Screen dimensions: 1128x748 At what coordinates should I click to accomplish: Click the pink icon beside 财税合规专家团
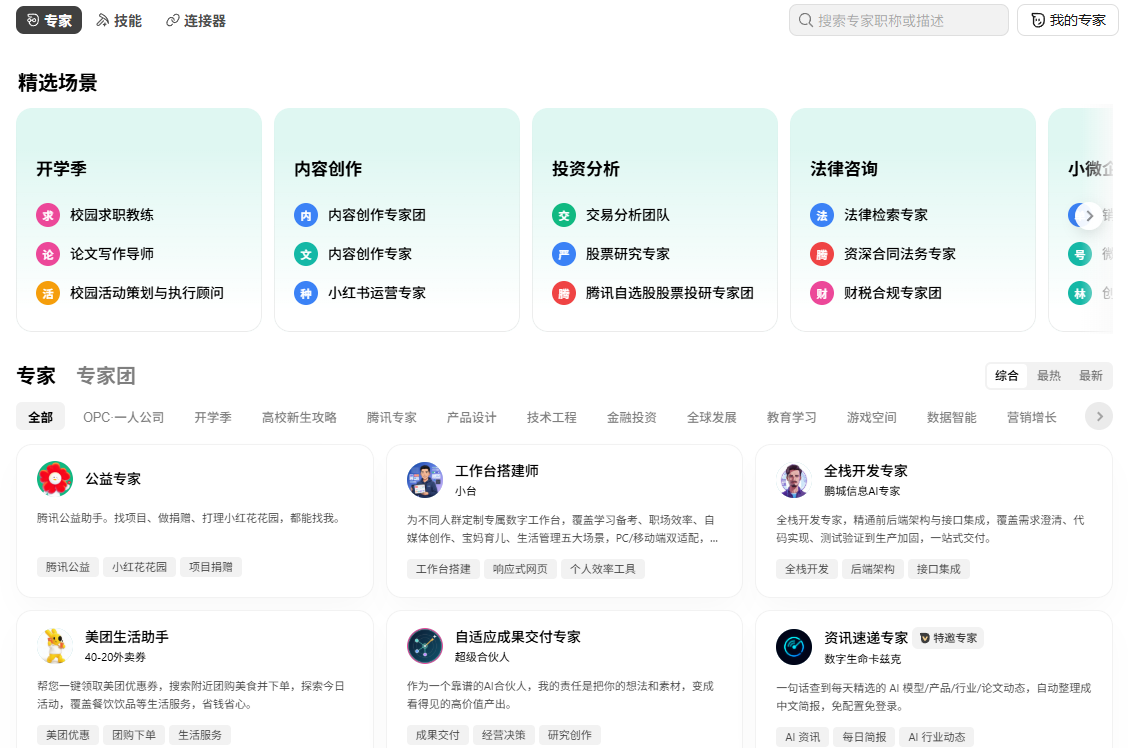tap(822, 293)
